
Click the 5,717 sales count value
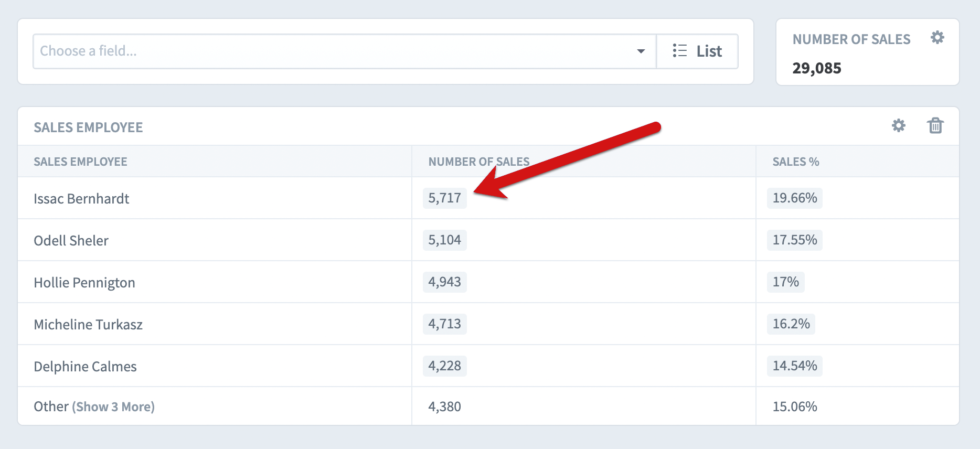coord(444,199)
